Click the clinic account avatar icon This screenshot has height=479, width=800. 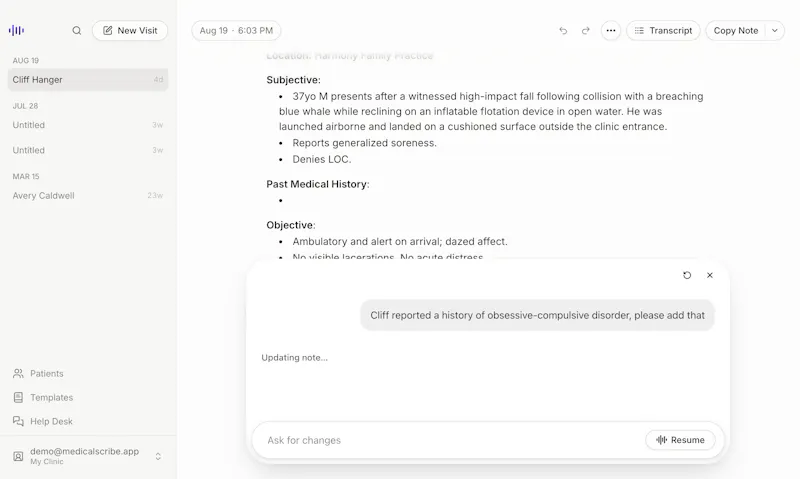pyautogui.click(x=18, y=456)
